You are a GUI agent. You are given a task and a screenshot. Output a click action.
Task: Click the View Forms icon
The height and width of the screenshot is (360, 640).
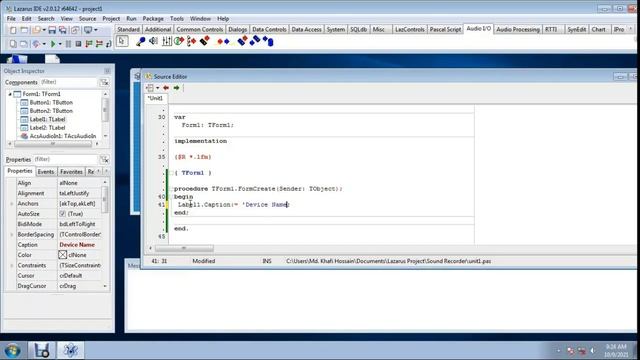24,44
